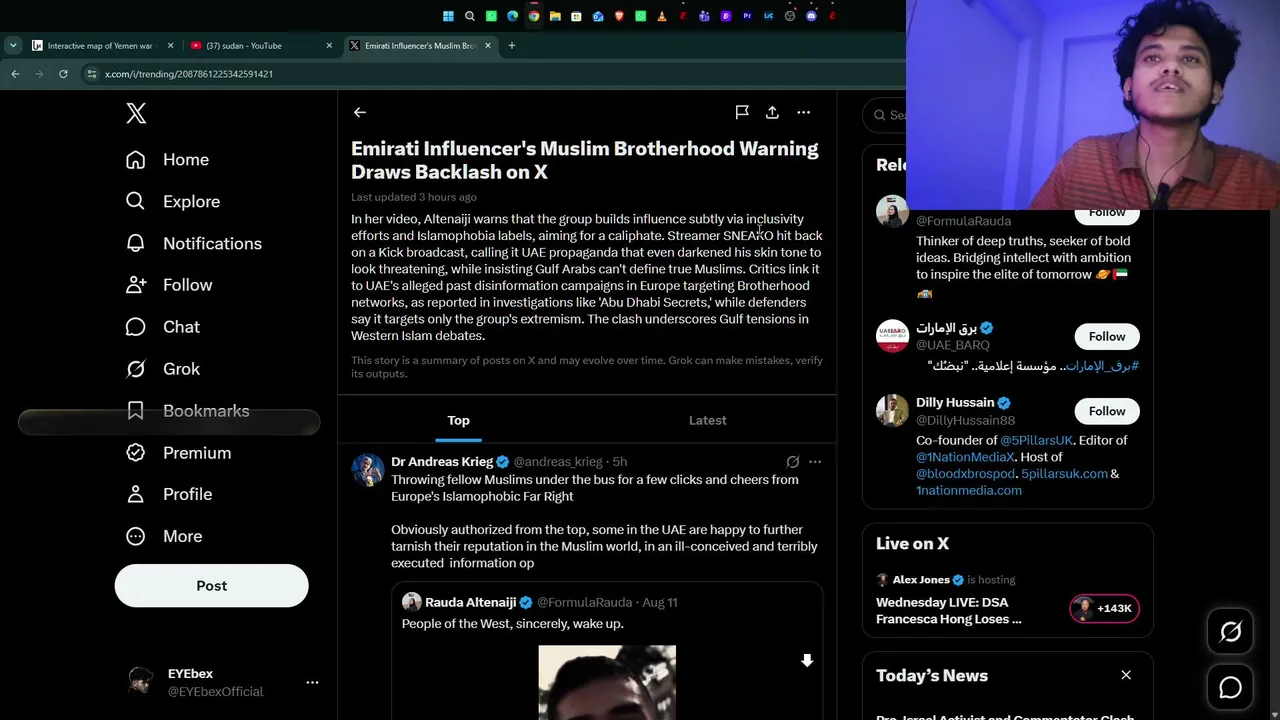The height and width of the screenshot is (720, 1280).
Task: Open Chat from the sidebar
Action: (x=162, y=327)
